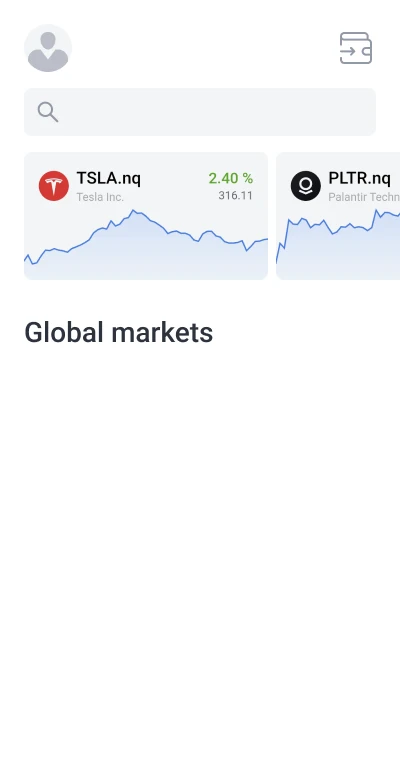Select the red Tesla logo
Screen dimensions: 400x784
click(x=54, y=186)
